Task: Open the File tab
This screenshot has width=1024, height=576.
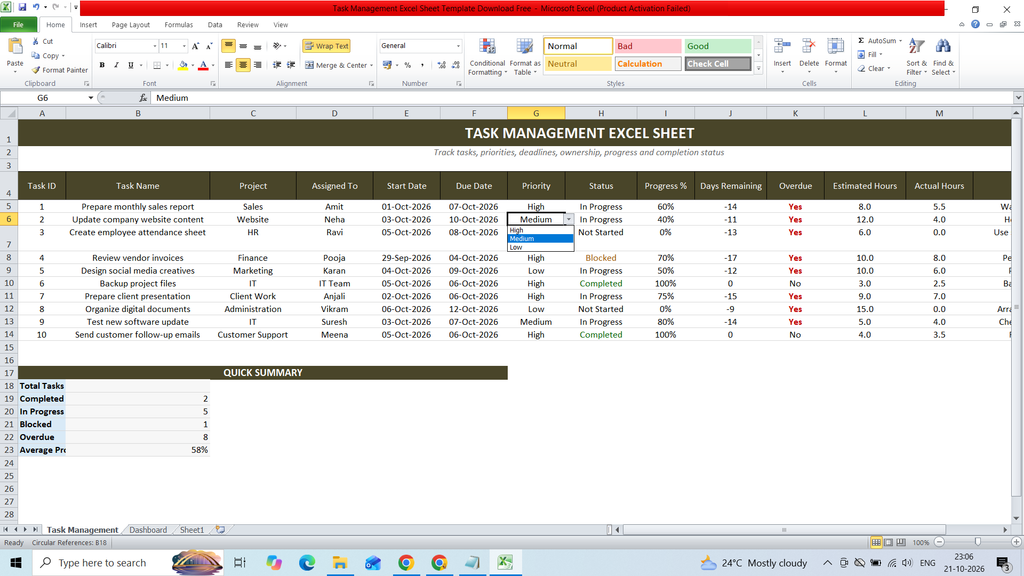Action: pos(18,25)
